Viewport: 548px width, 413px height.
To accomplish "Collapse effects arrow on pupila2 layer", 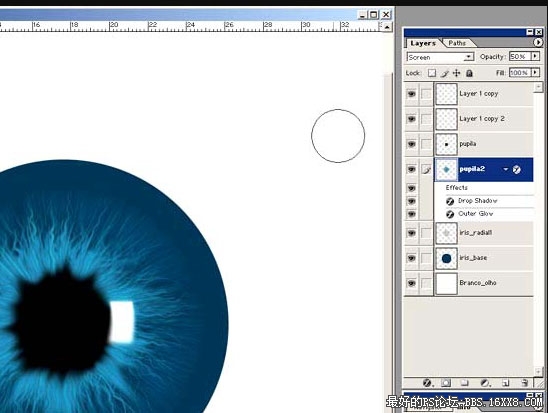I will pos(505,169).
